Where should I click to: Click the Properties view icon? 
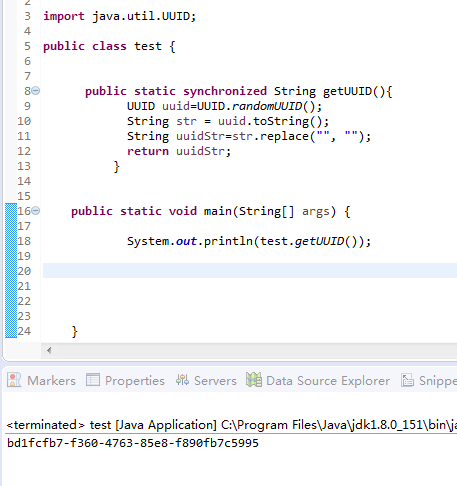[x=93, y=380]
